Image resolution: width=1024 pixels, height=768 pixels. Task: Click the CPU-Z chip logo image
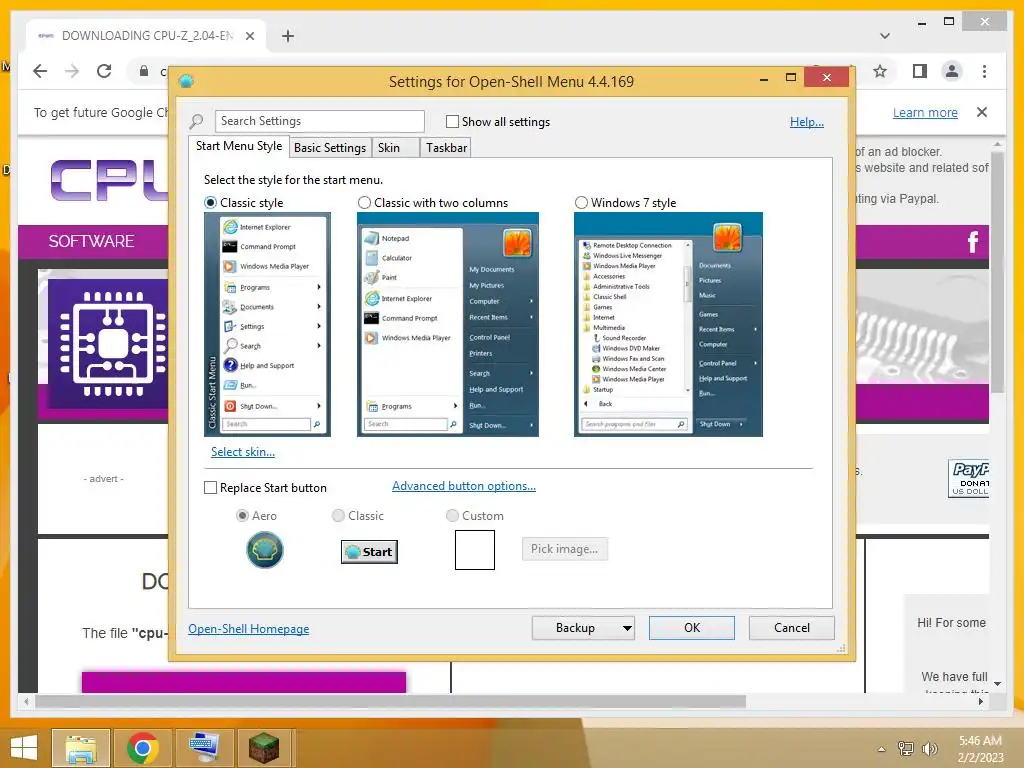click(109, 344)
